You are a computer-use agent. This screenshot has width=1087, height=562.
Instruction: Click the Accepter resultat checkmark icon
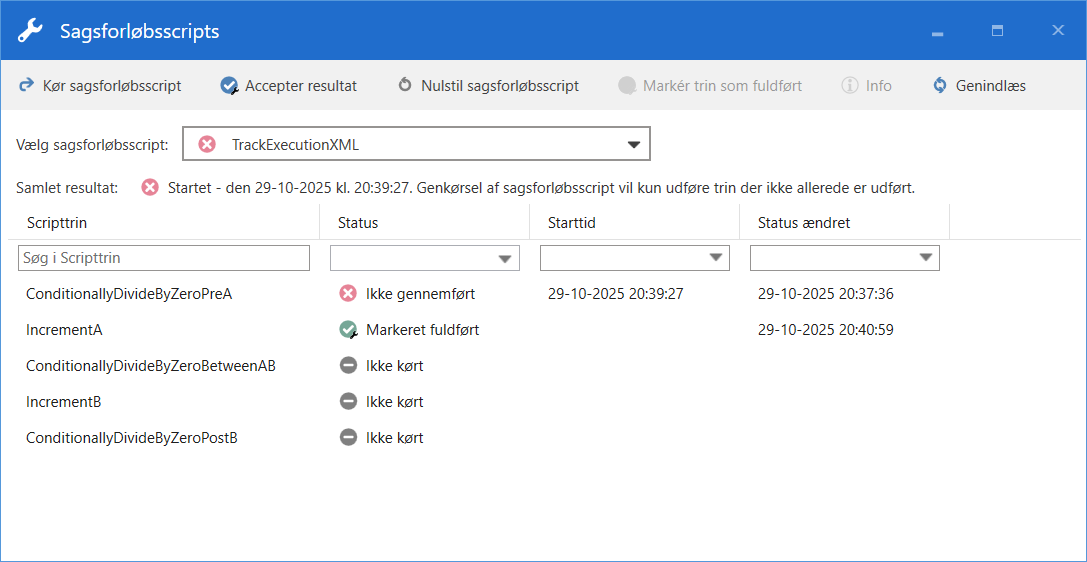(x=230, y=86)
